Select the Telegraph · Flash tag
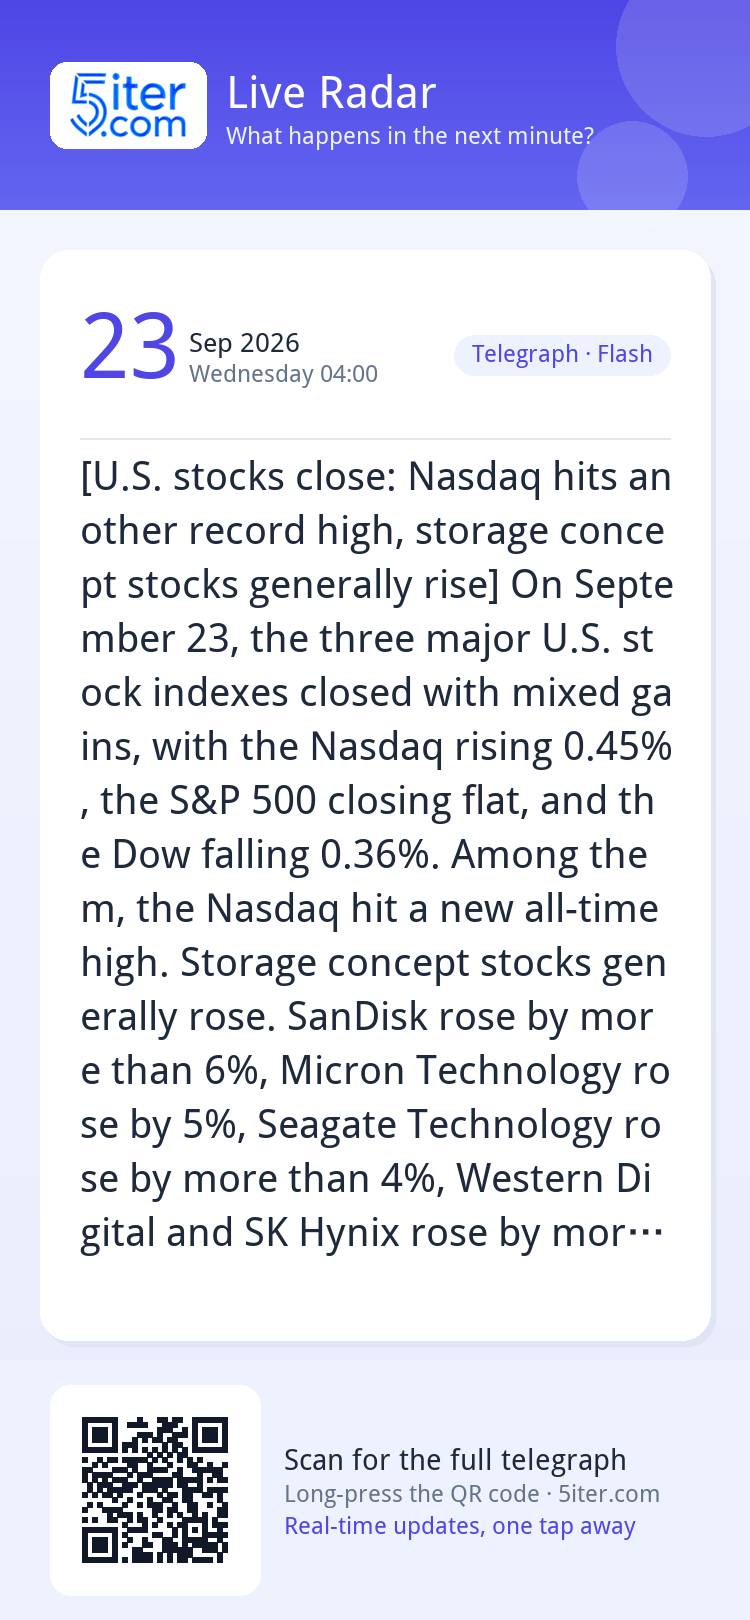 (562, 355)
